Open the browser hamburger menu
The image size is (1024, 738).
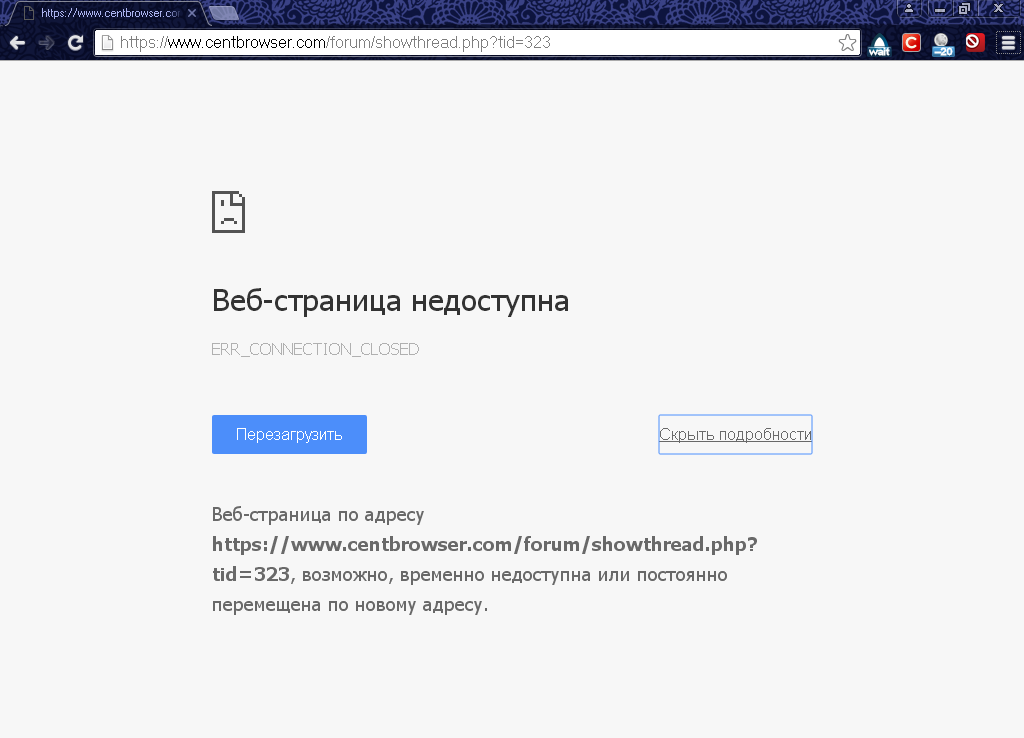tap(1008, 43)
